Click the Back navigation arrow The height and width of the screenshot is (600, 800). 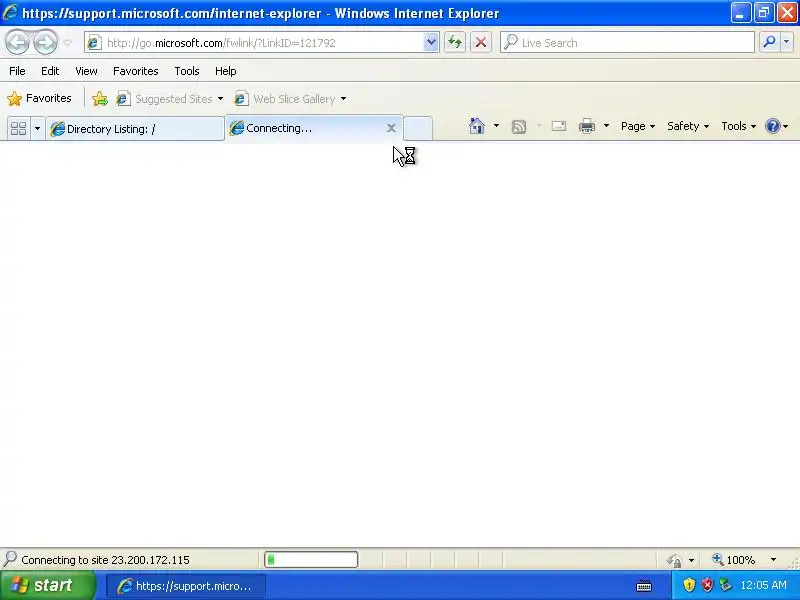[18, 43]
